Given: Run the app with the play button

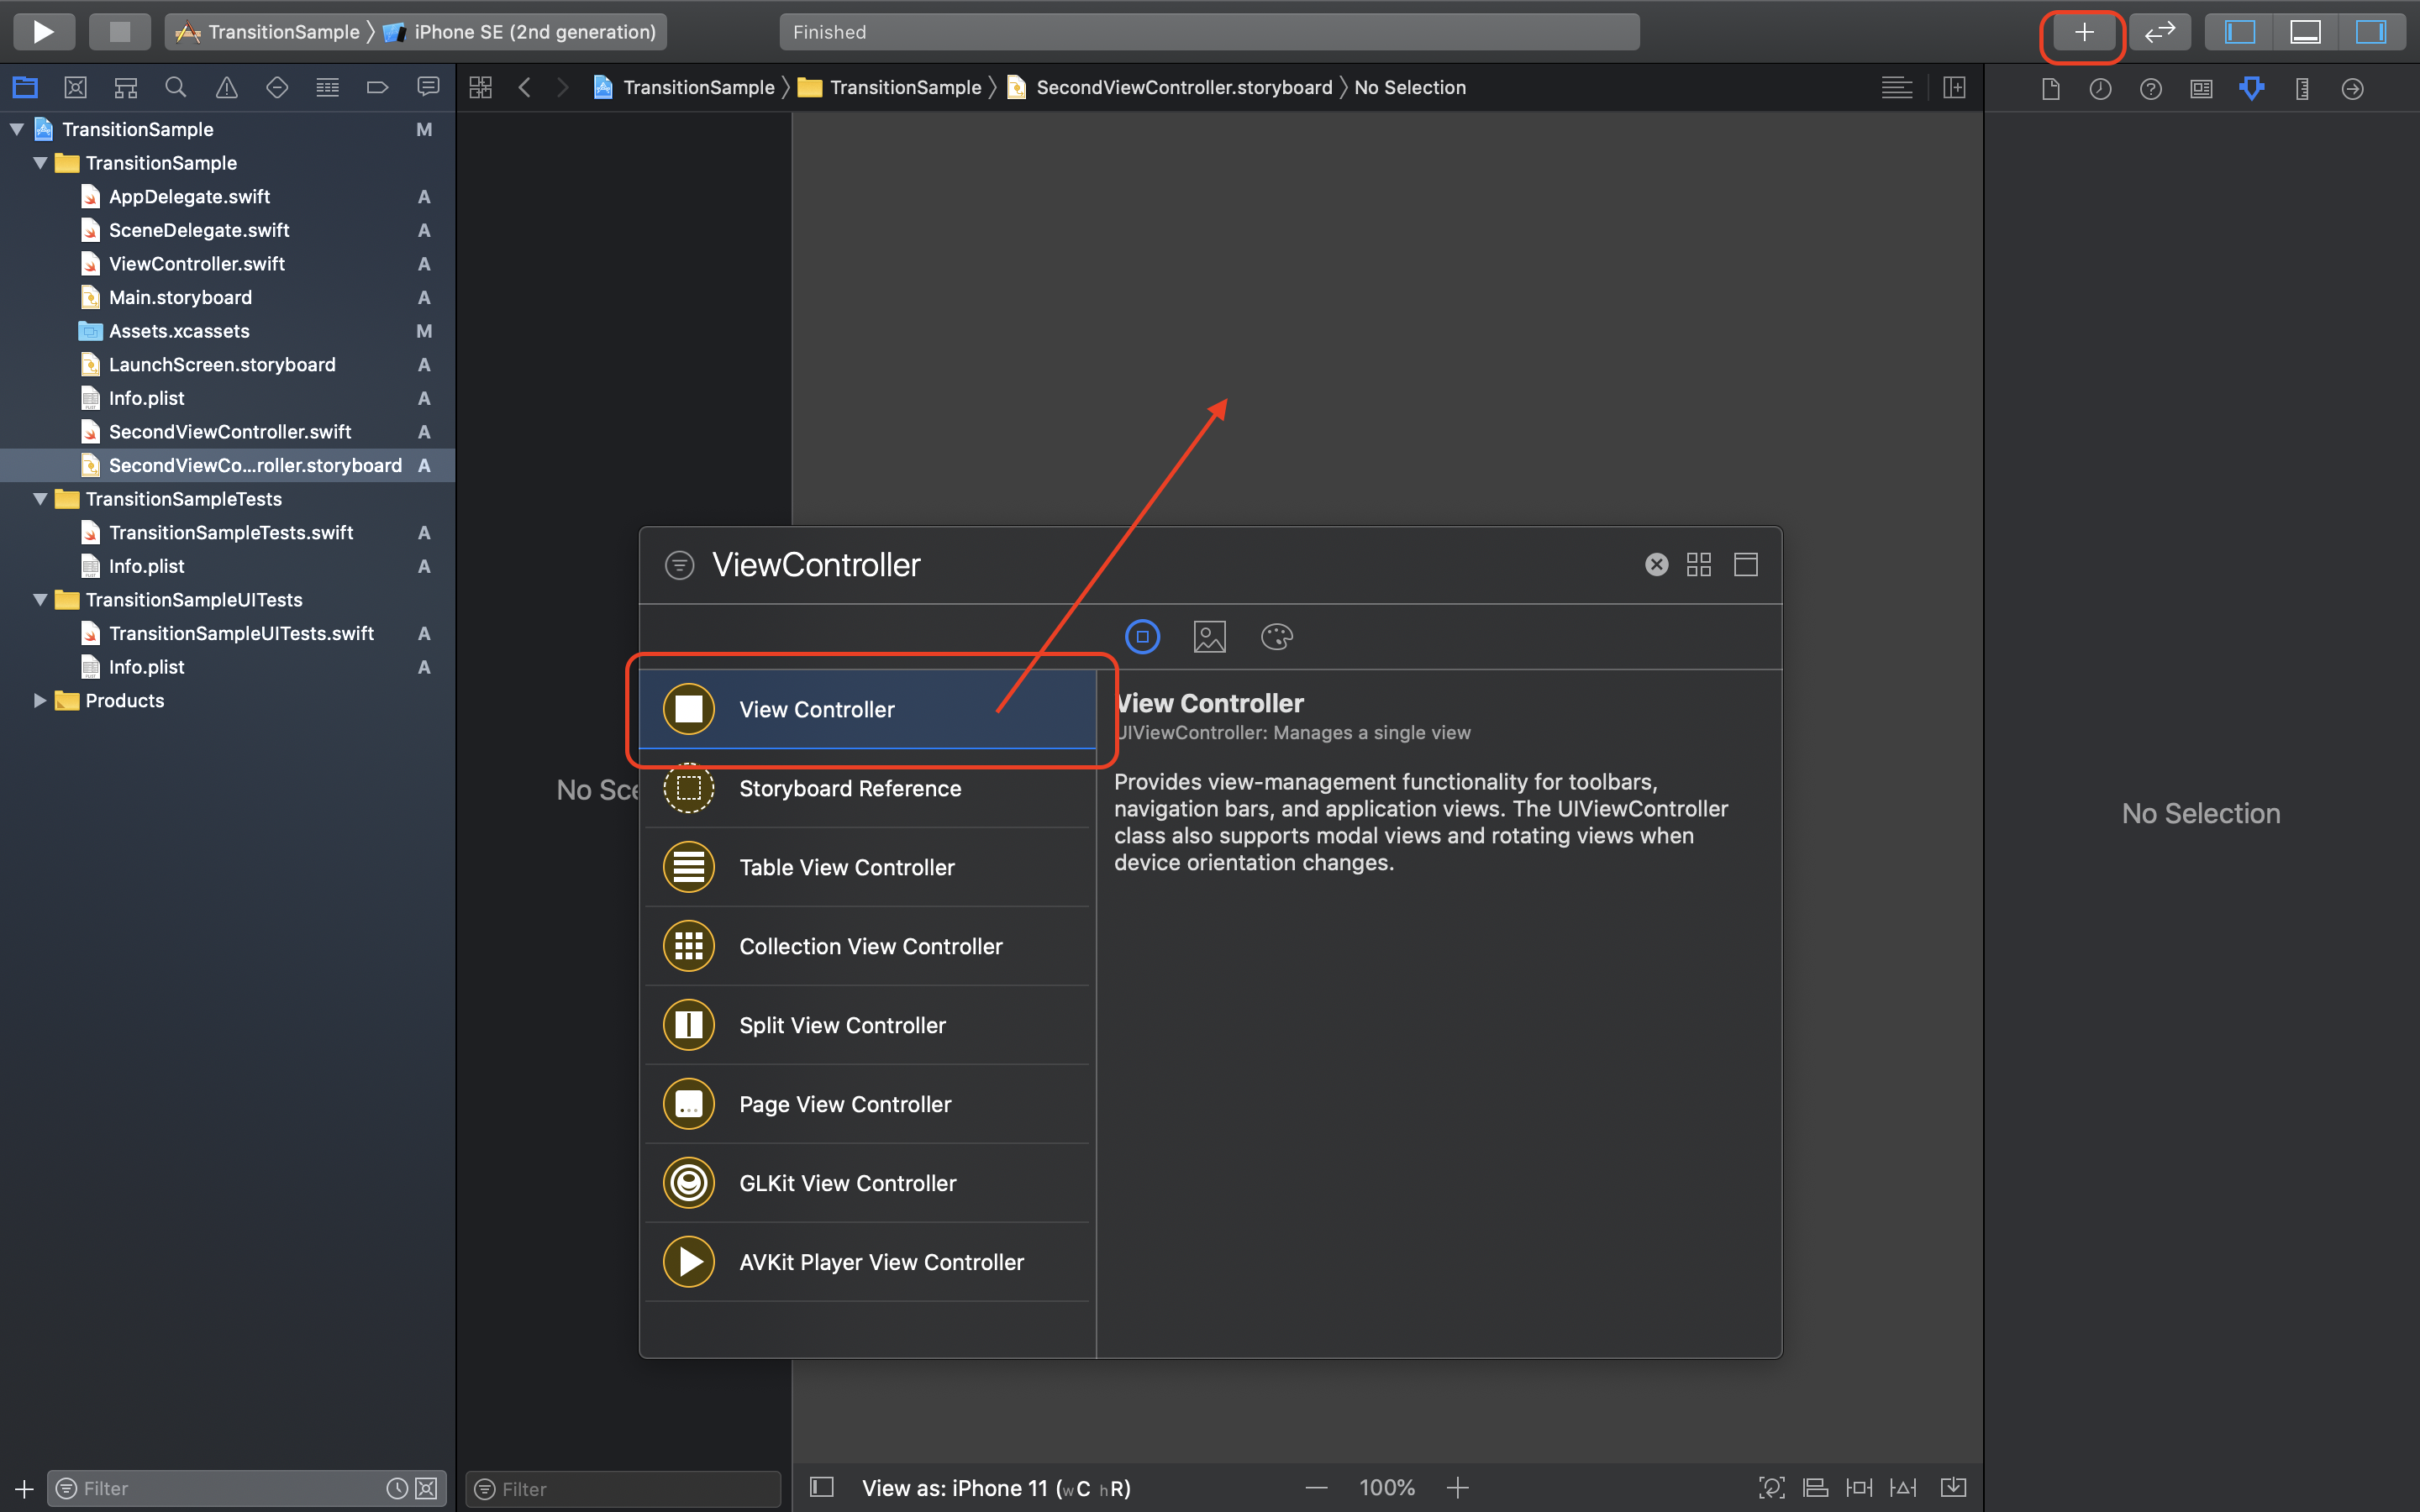Looking at the screenshot, I should [43, 32].
